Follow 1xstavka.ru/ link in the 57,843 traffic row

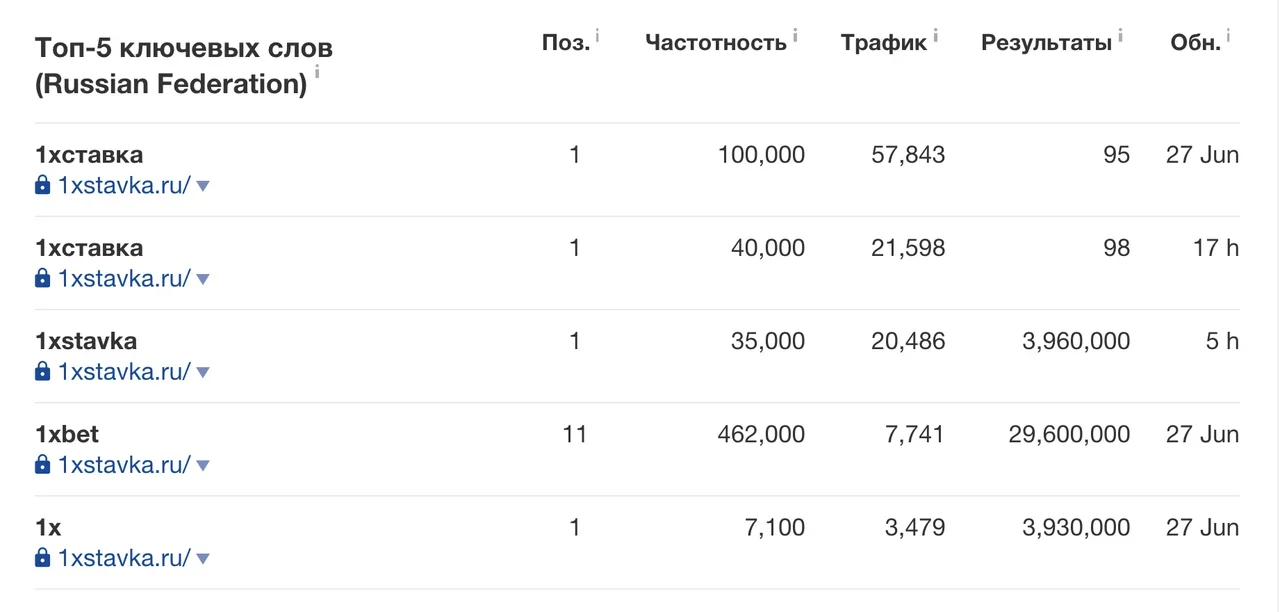[124, 185]
